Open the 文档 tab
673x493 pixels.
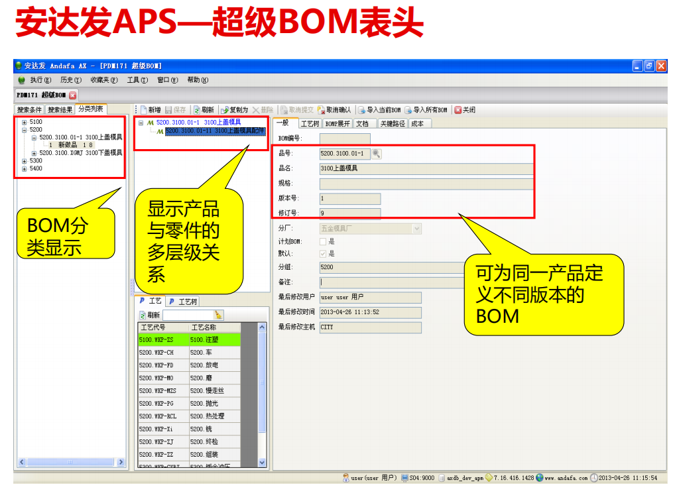[363, 124]
